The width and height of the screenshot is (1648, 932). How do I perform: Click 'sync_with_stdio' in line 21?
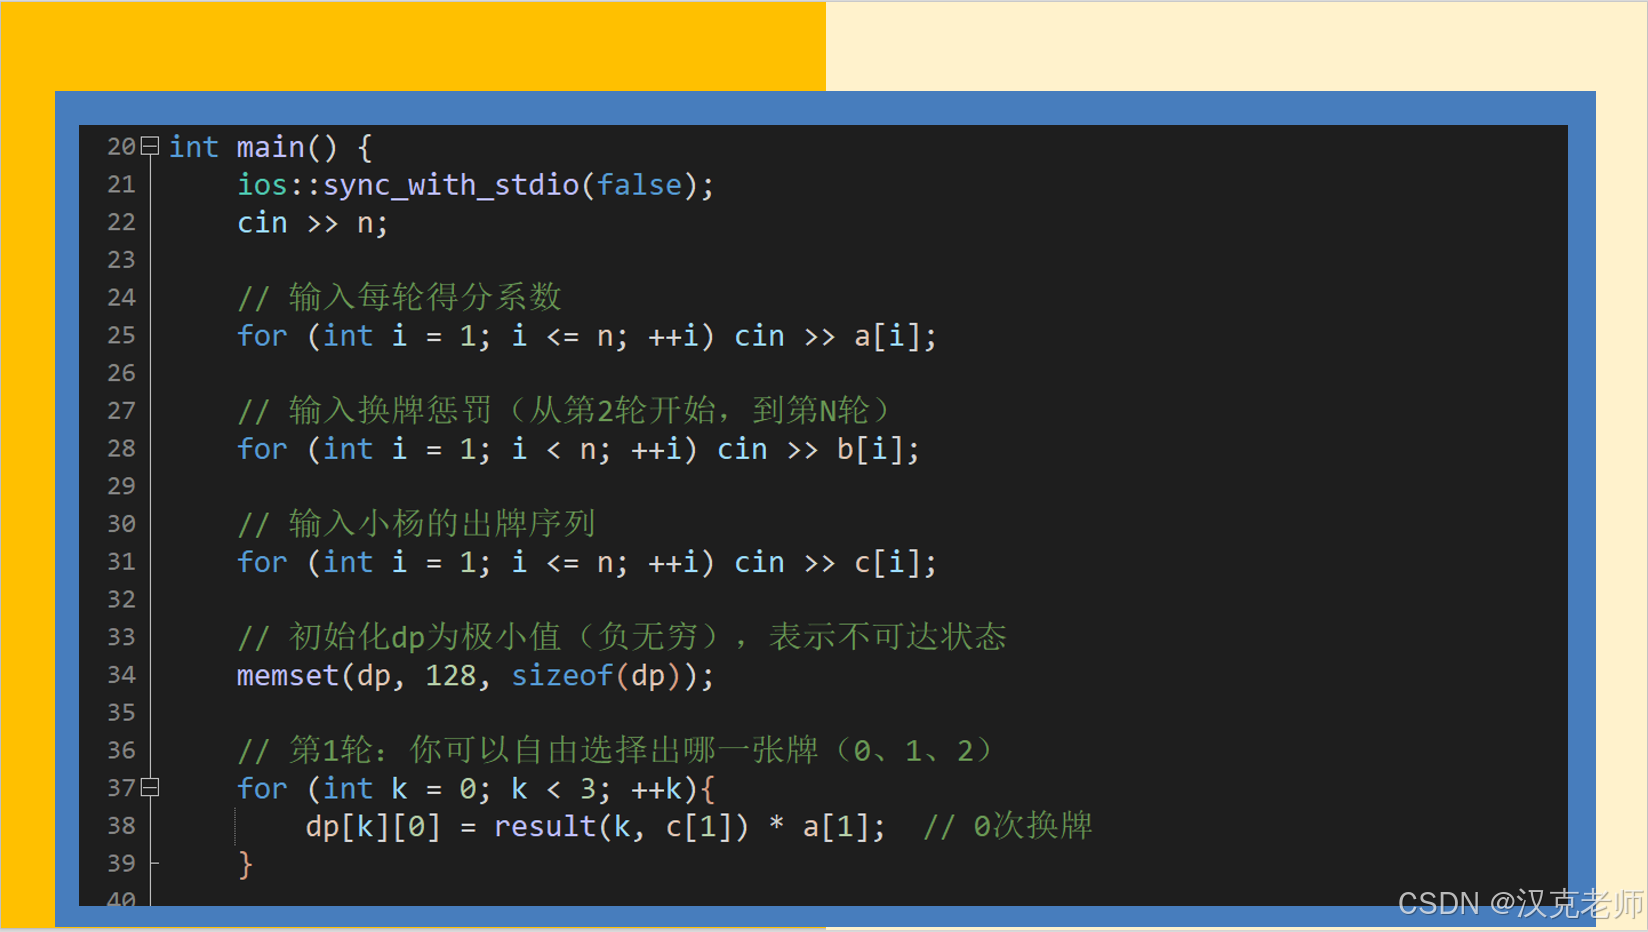click(451, 185)
